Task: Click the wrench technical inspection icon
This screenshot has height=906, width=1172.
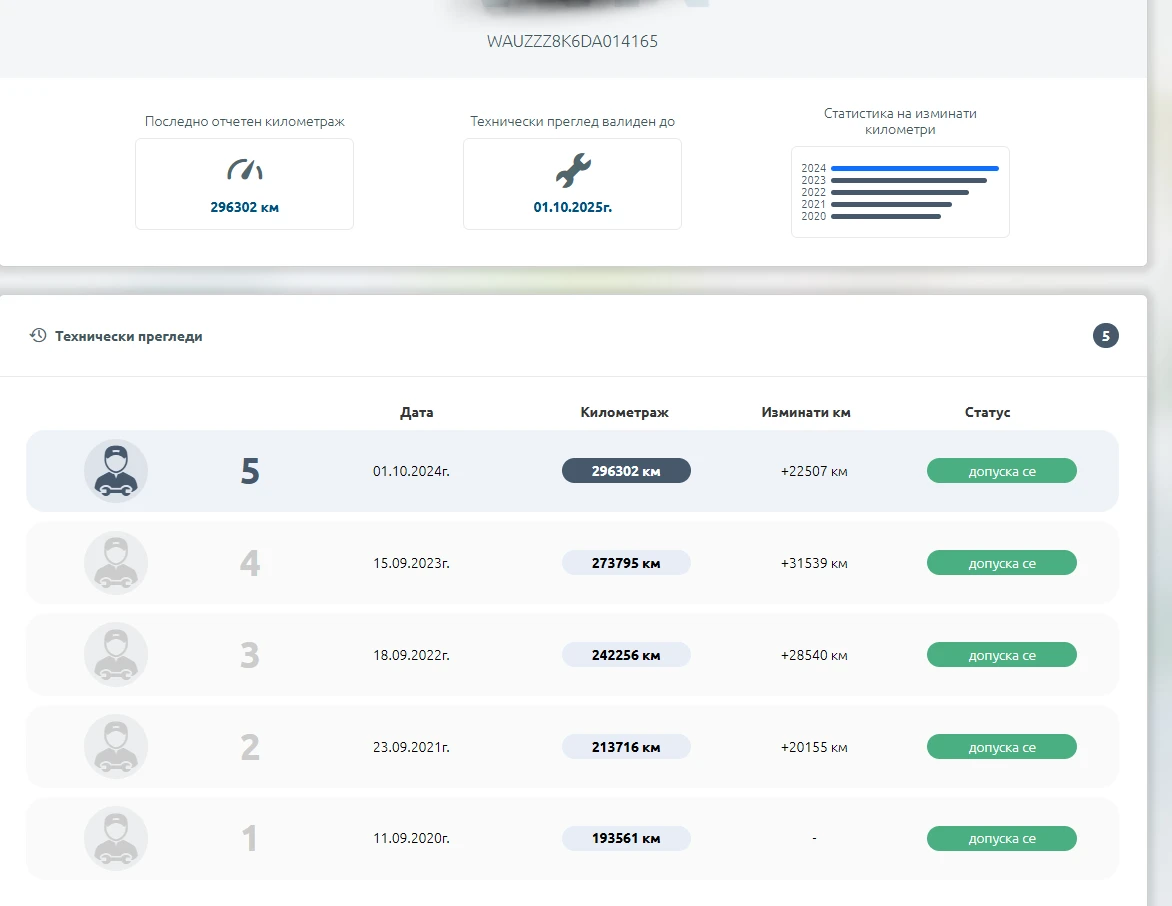Action: click(573, 171)
